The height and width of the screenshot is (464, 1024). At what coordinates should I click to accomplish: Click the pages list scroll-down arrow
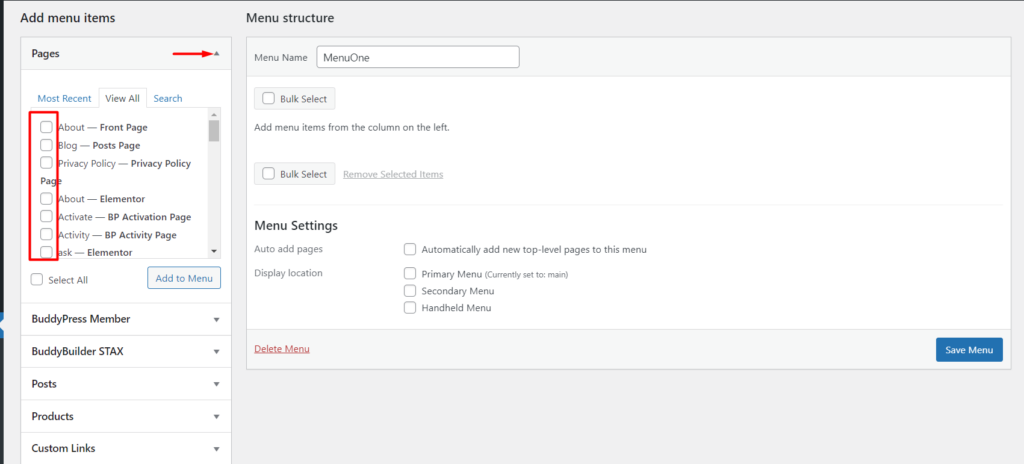[214, 251]
